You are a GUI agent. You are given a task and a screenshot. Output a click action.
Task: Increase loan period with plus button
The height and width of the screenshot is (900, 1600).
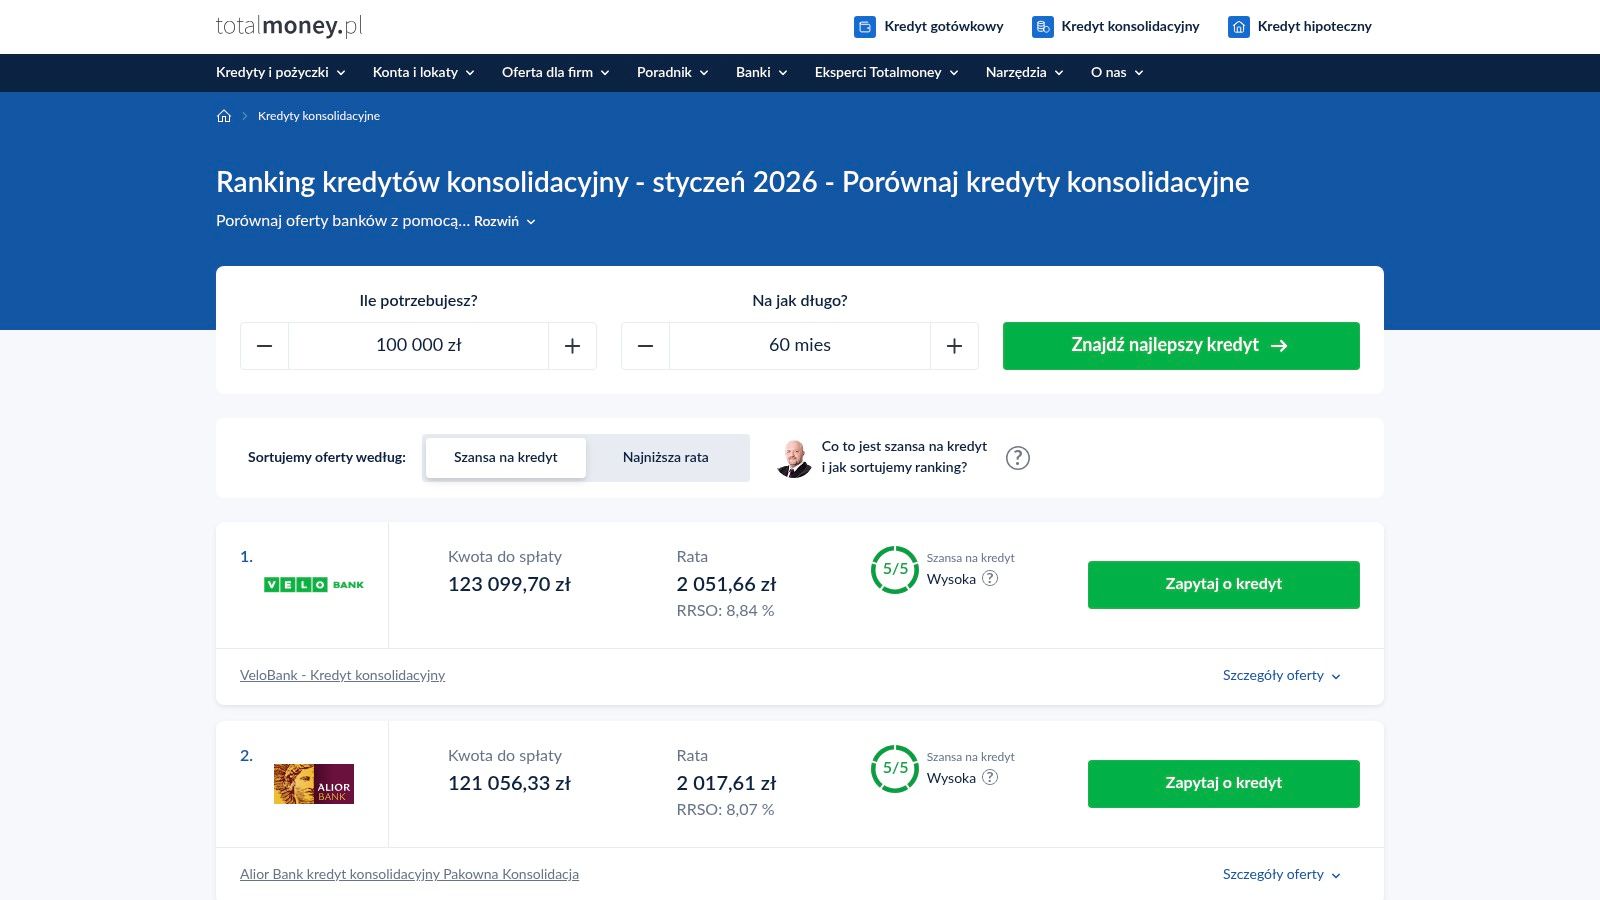coord(954,346)
